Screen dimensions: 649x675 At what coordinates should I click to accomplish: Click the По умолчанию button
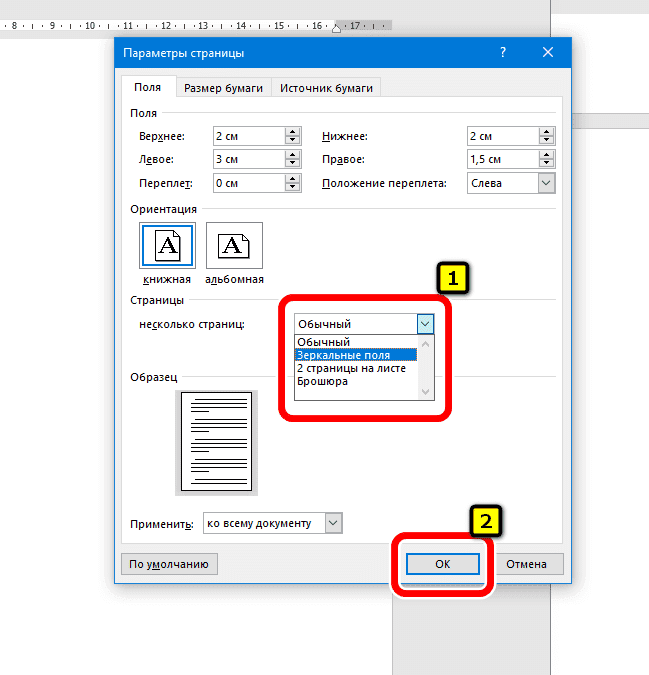coord(169,564)
